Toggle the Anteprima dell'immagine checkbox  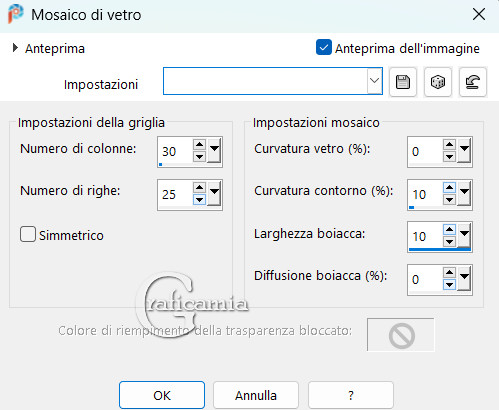click(x=323, y=47)
